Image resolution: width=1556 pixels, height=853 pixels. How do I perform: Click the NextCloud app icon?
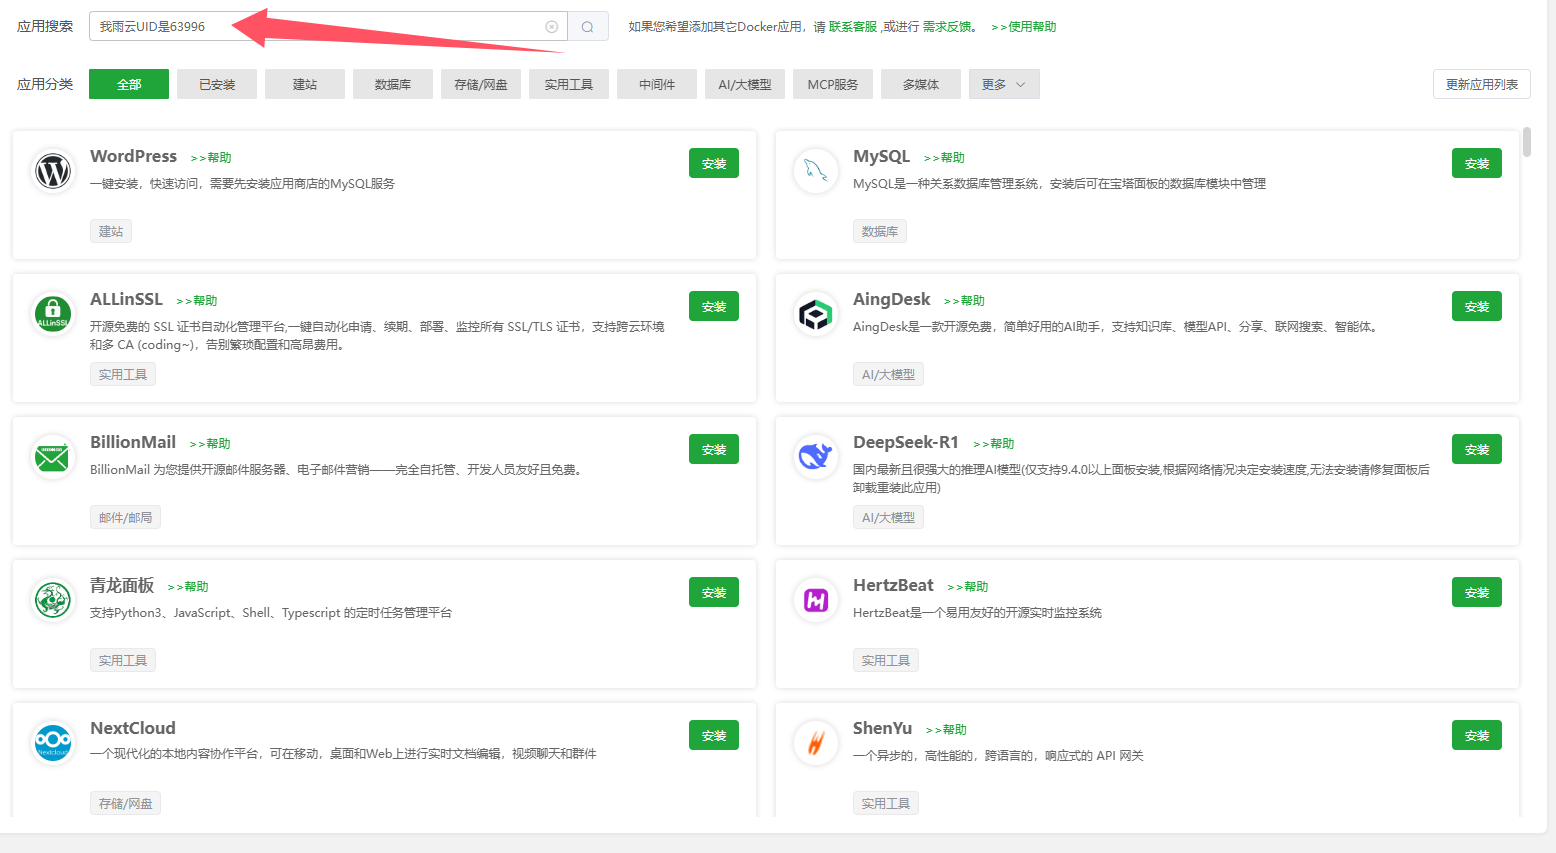pos(53,743)
